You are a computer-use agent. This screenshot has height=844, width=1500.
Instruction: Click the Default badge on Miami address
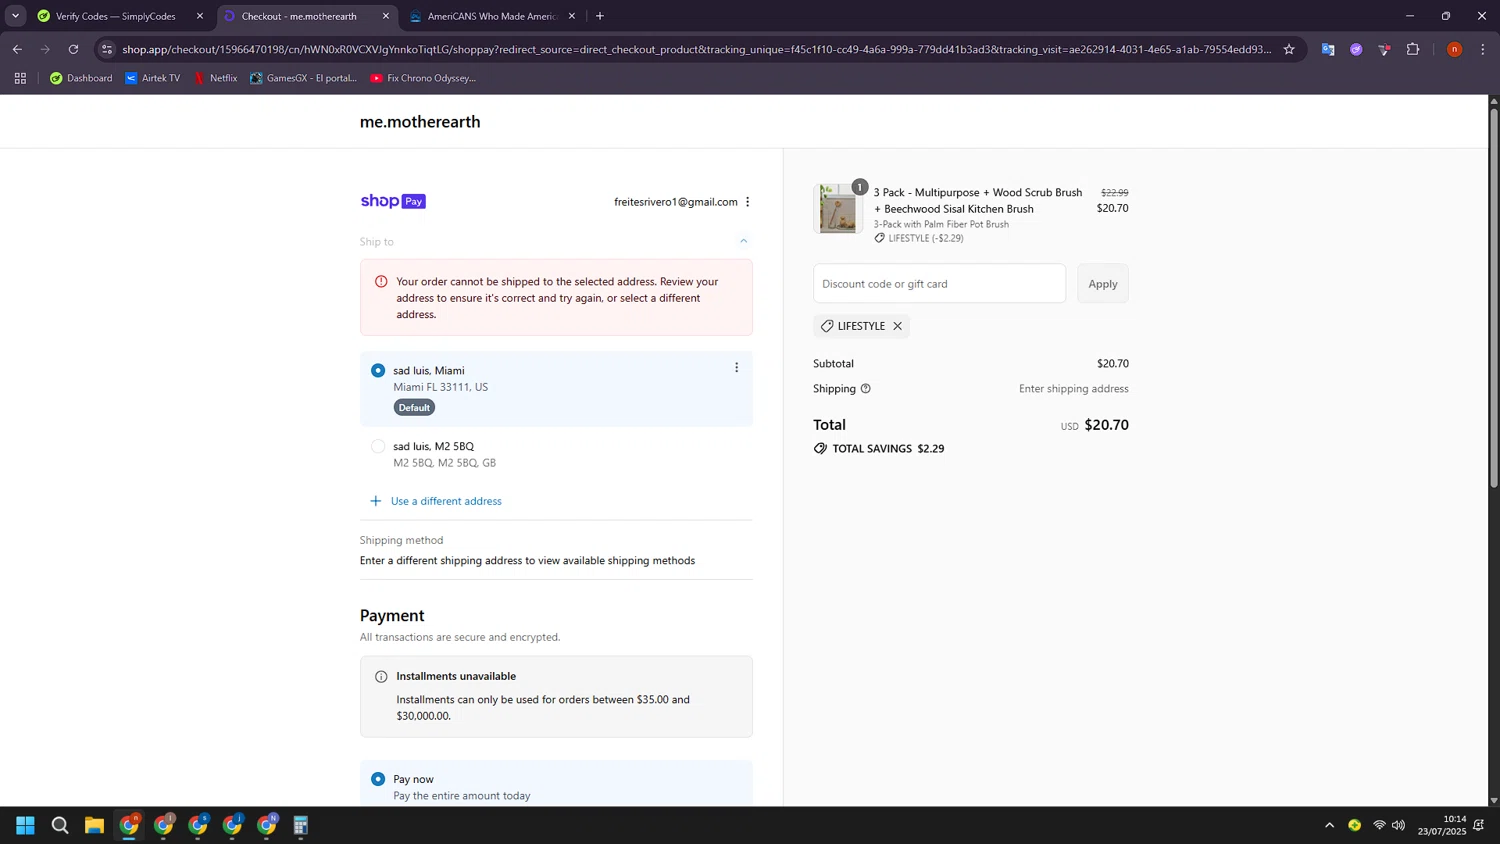coord(414,407)
